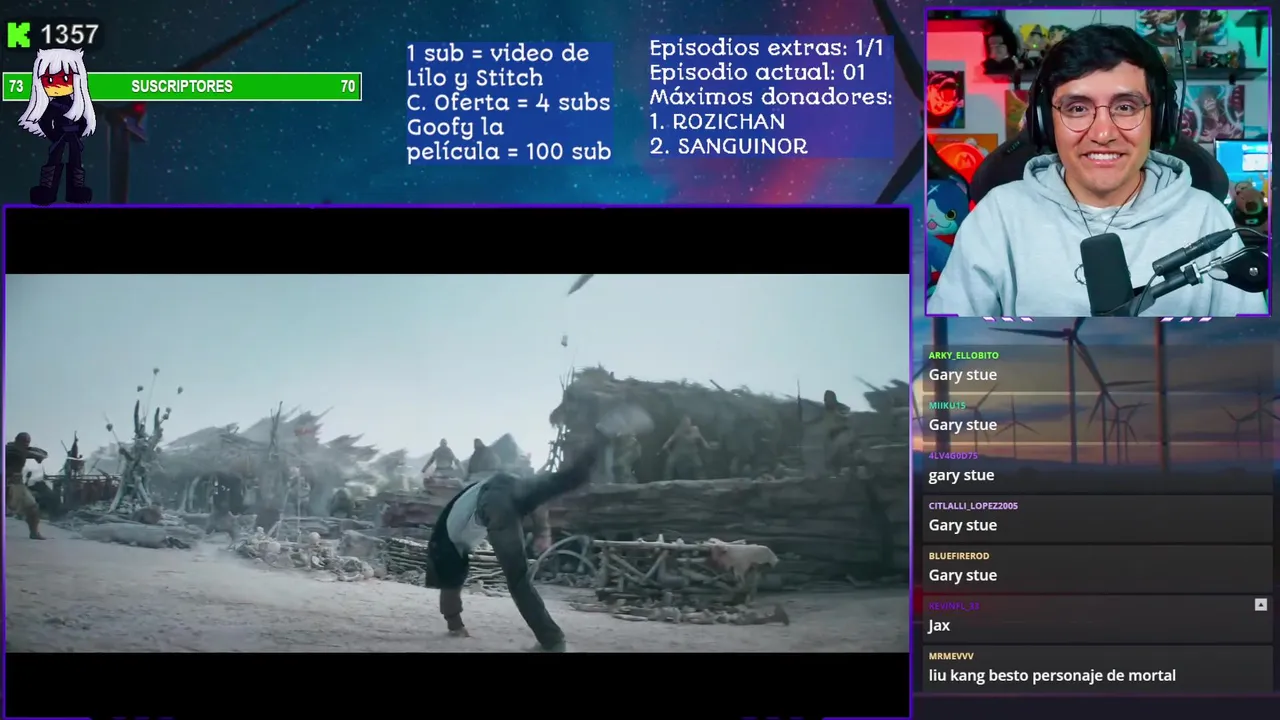Click '1 sub = video de' text

[498, 53]
